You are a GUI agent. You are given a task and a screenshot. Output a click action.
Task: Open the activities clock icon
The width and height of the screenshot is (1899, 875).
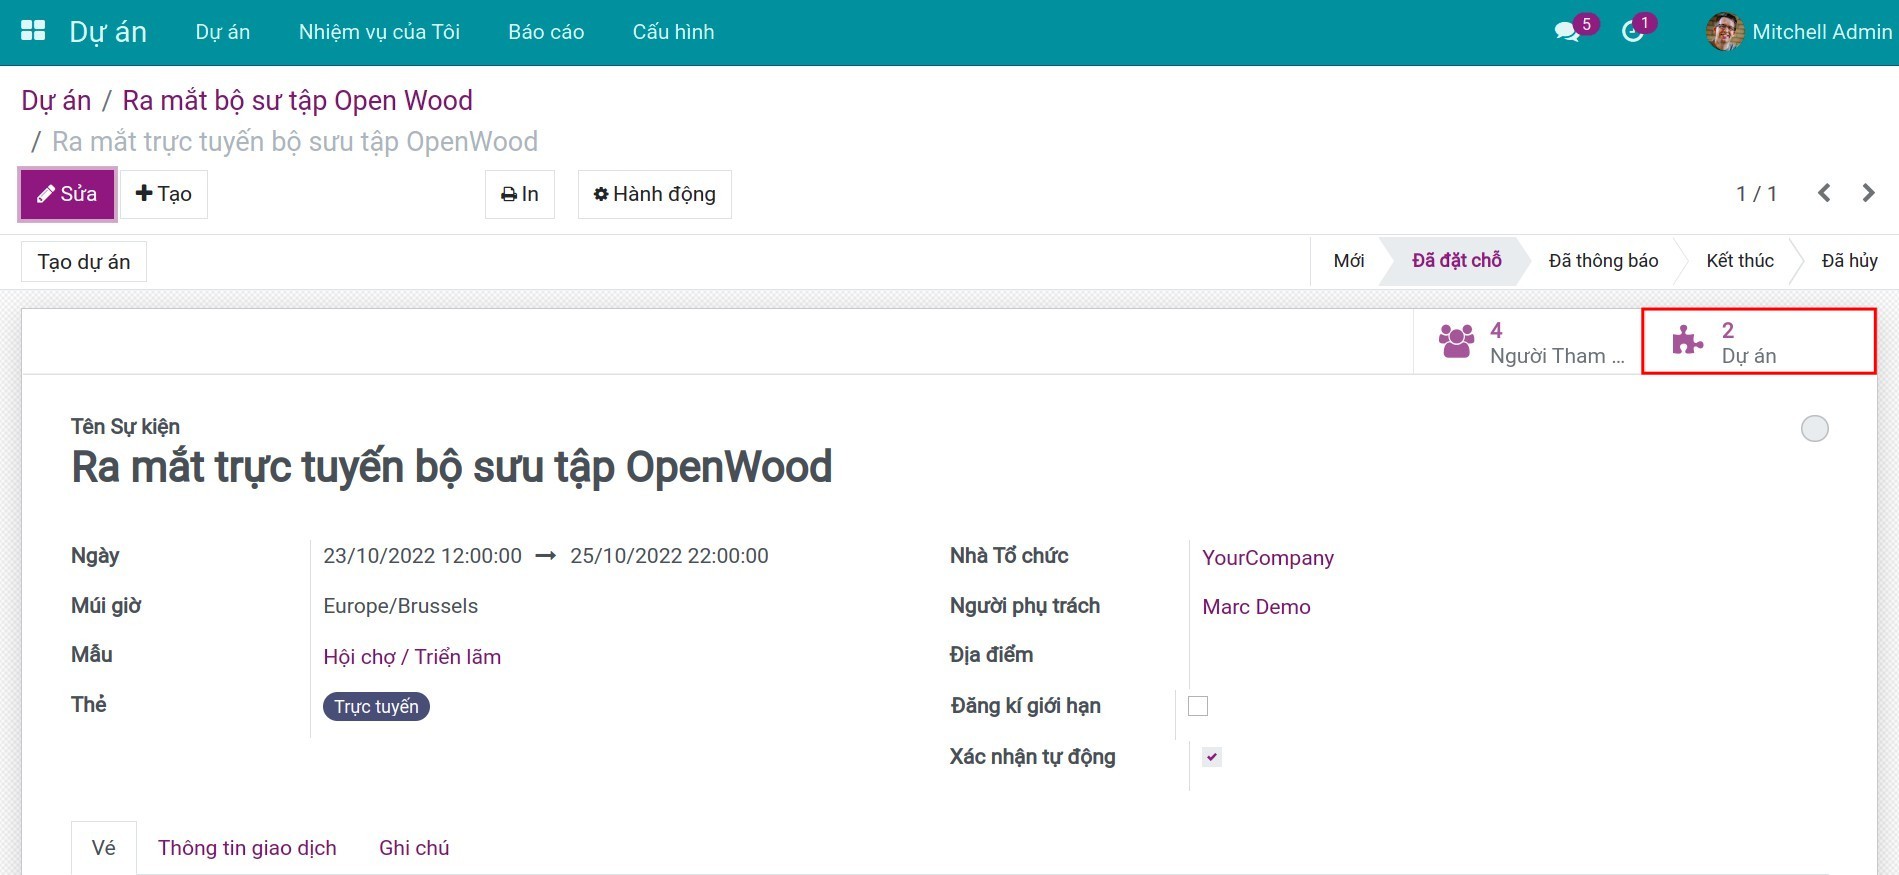click(x=1632, y=32)
